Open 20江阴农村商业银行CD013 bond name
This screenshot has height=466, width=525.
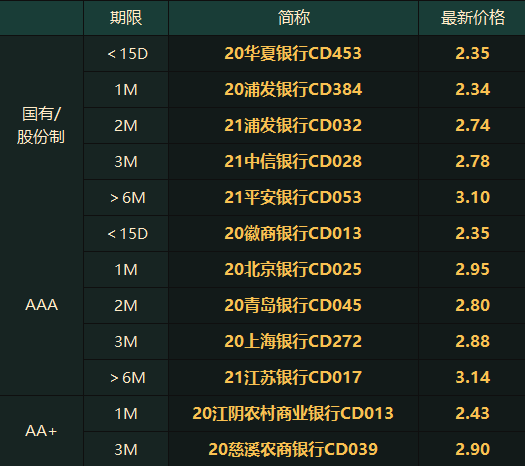(x=293, y=413)
